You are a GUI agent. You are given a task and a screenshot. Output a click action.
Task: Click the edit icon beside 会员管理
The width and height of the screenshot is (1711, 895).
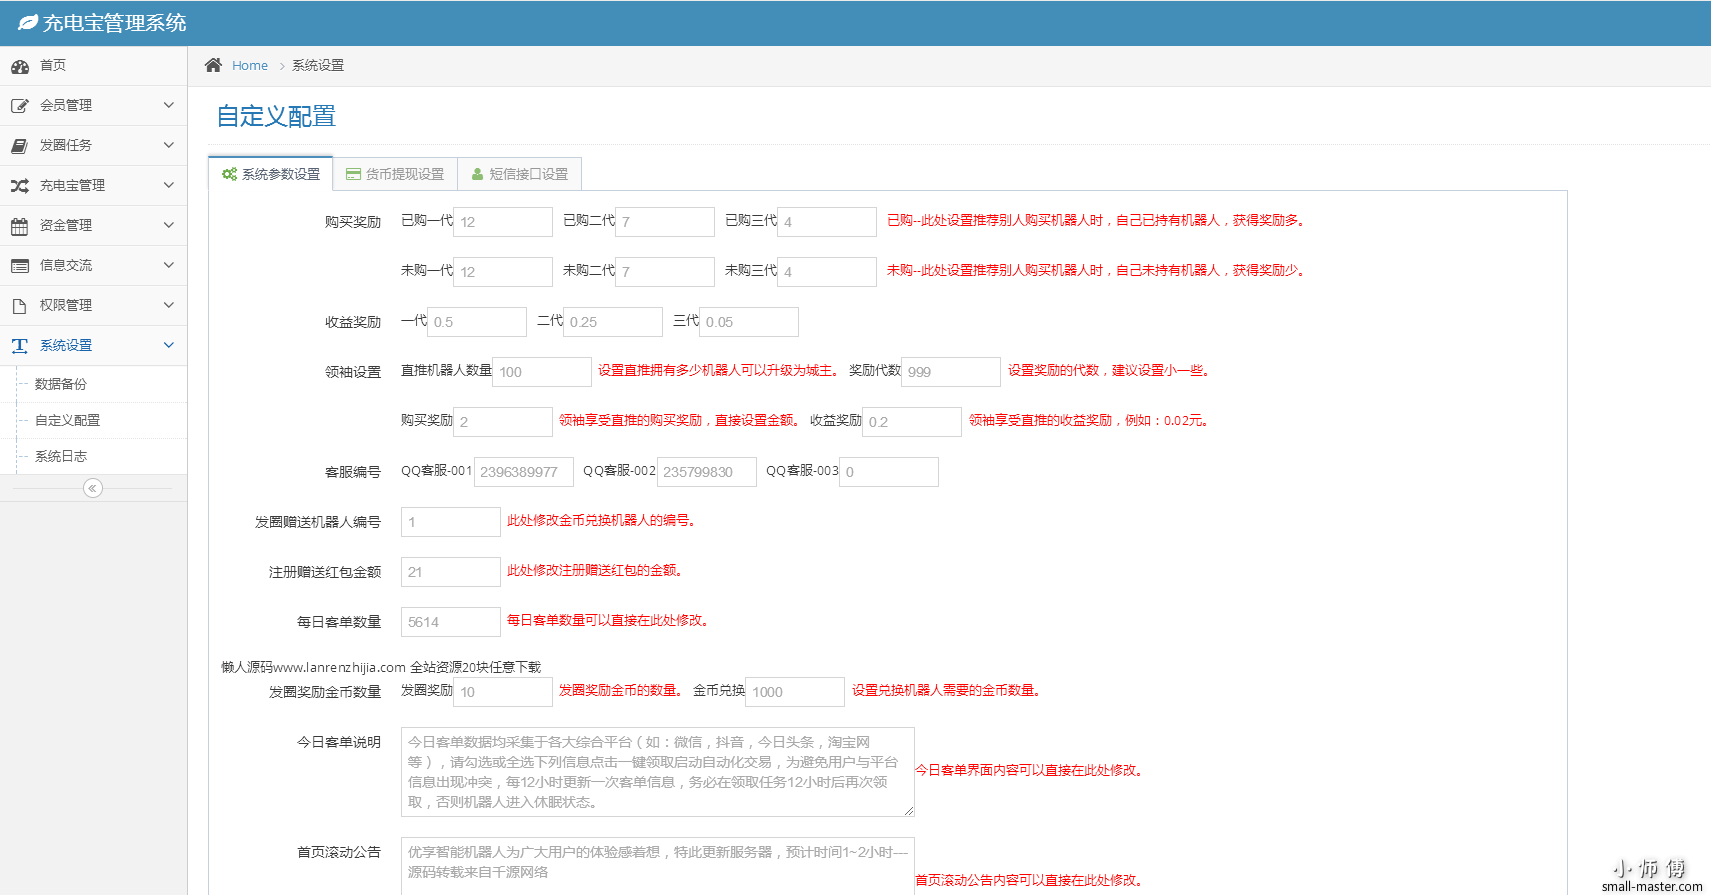coord(20,106)
